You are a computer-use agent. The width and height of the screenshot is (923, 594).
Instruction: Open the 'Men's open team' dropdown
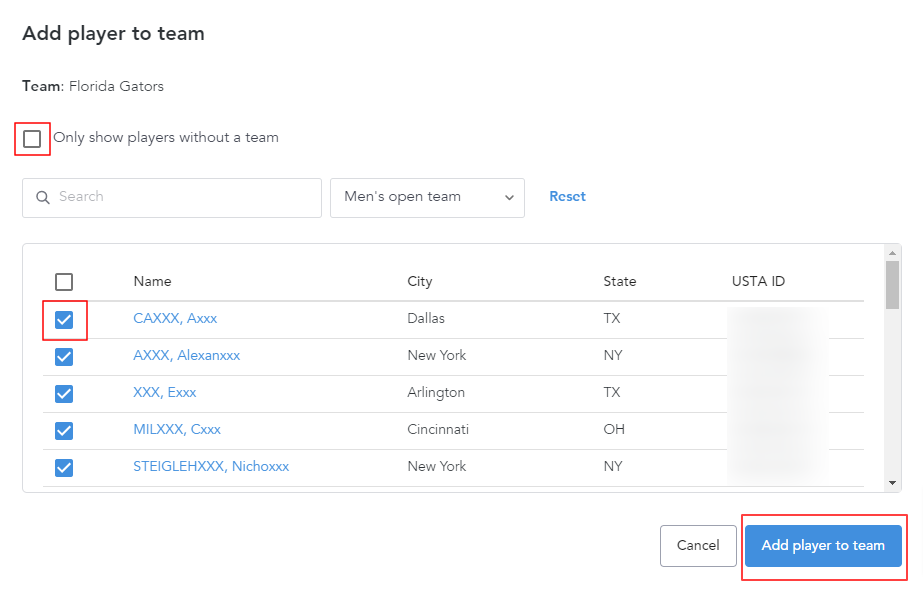427,197
